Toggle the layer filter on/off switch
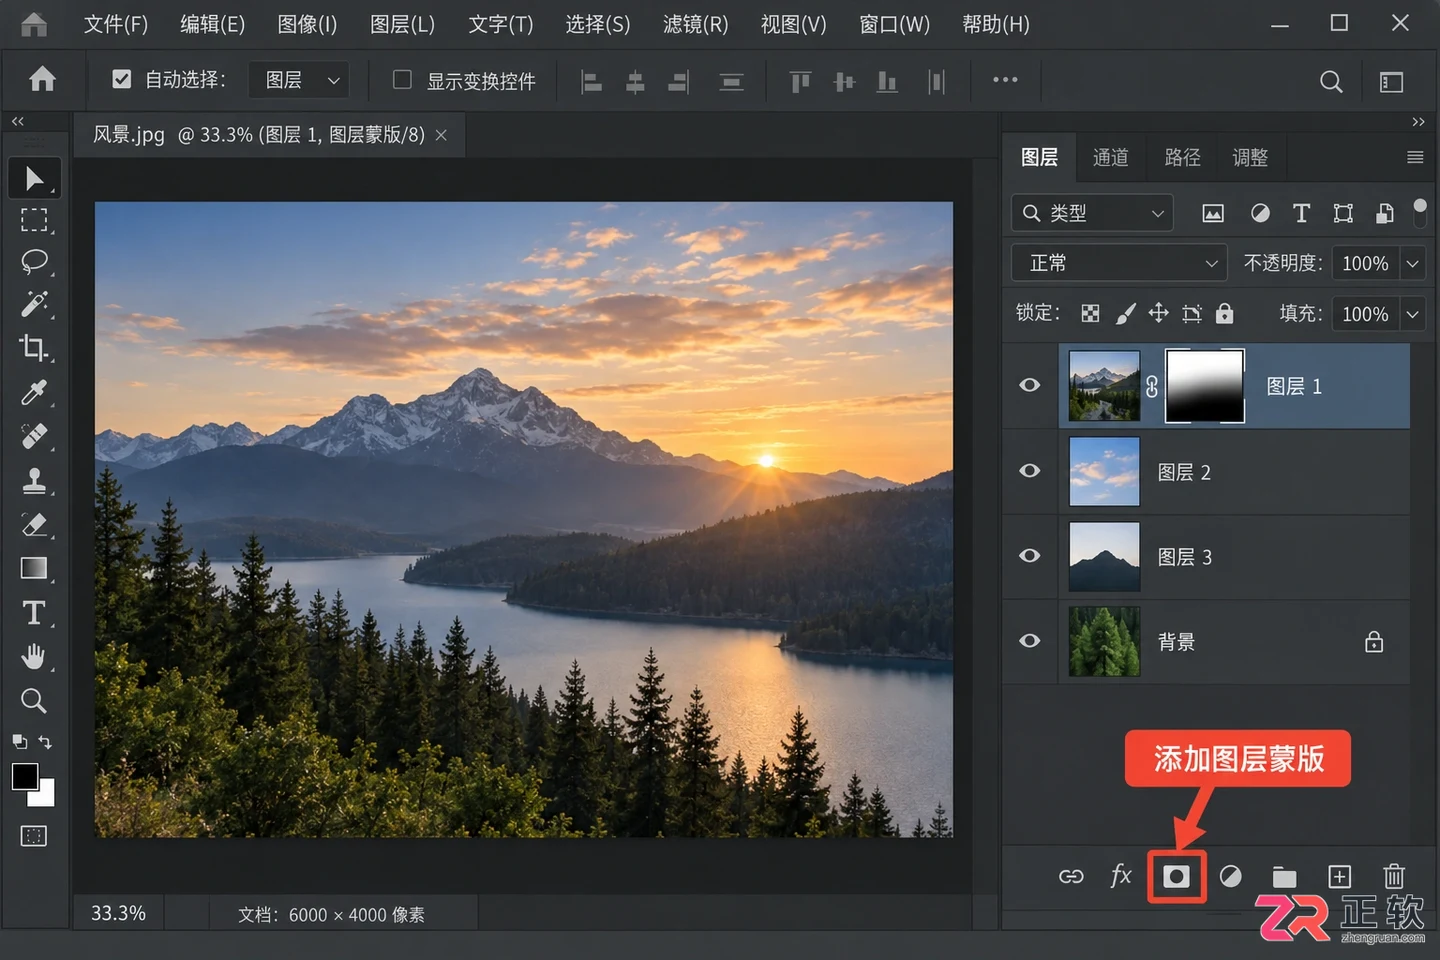 (1419, 213)
